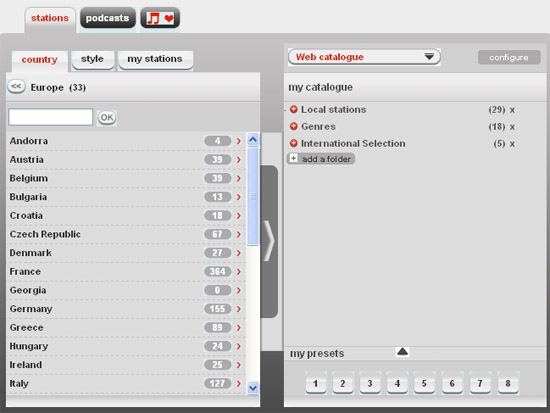Open Austria stations with its red arrow
This screenshot has width=550, height=413.
coord(239,160)
